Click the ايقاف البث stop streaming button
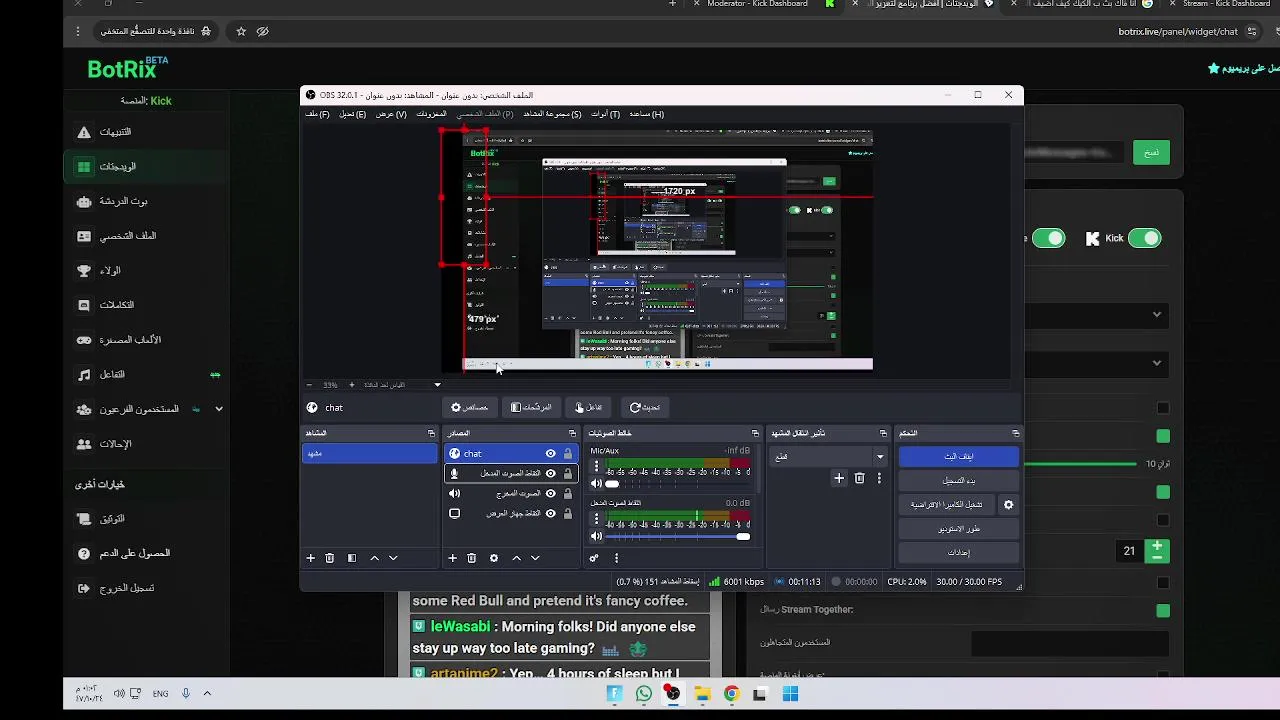This screenshot has height=720, width=1280. [x=959, y=456]
